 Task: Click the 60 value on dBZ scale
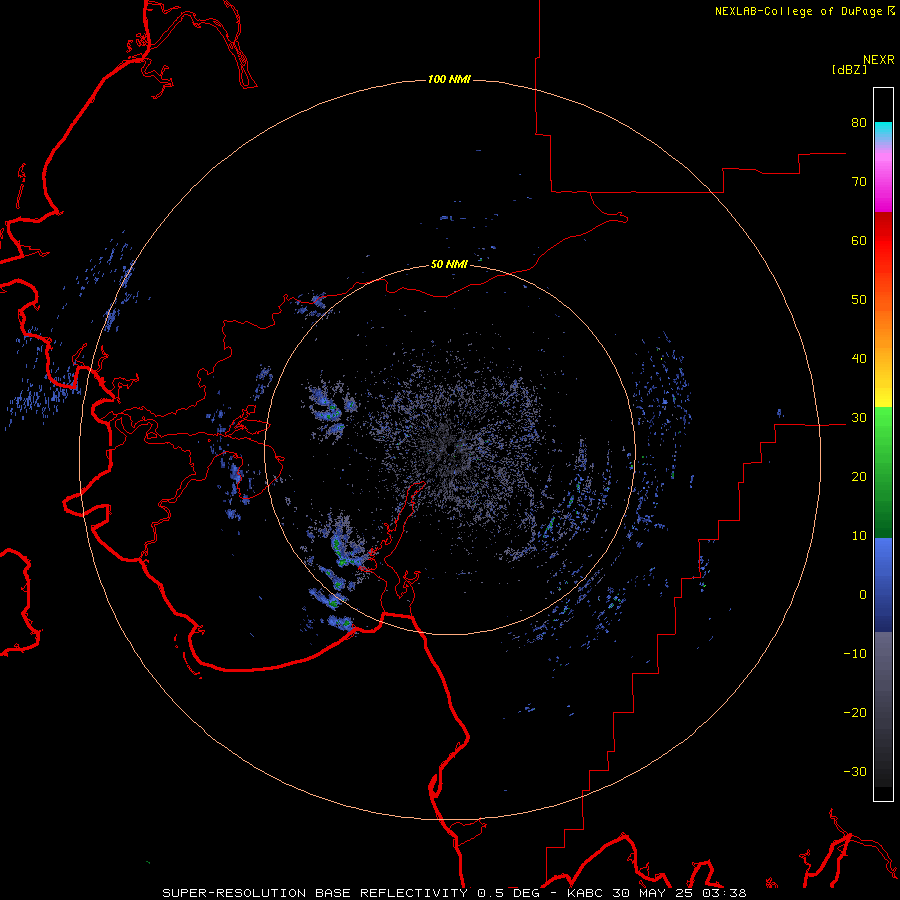click(x=859, y=240)
